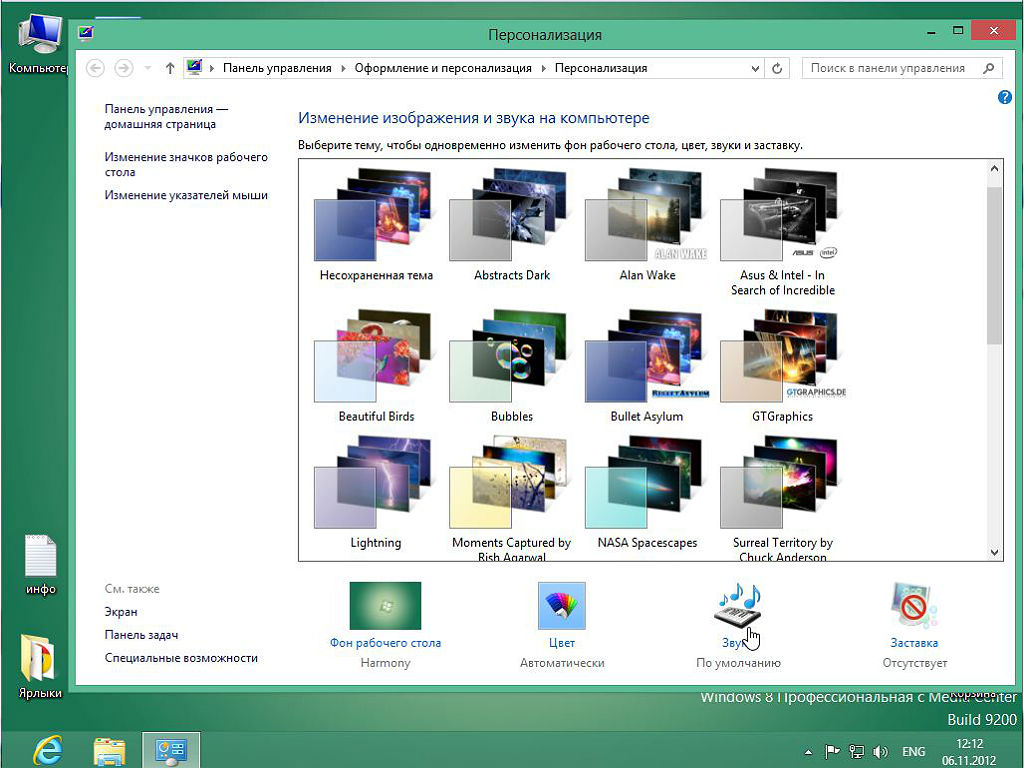The image size is (1024, 768).
Task: Open Internet Explorer from the taskbar
Action: (48, 750)
